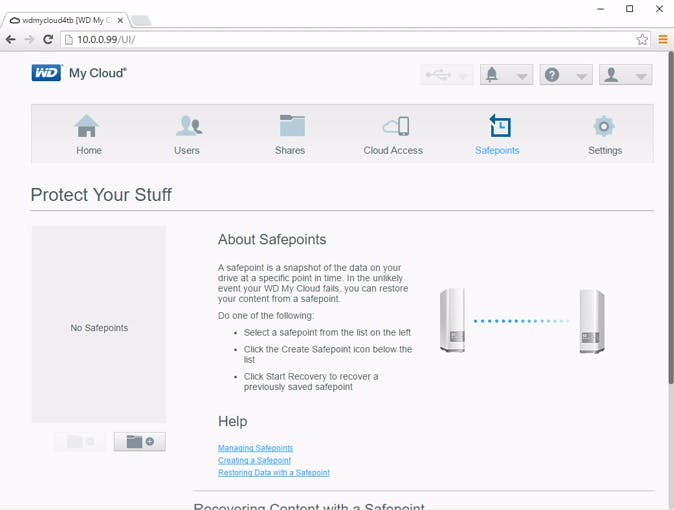Viewport: 674px width, 510px height.
Task: Select the Cloud Access tab label
Action: (393, 151)
